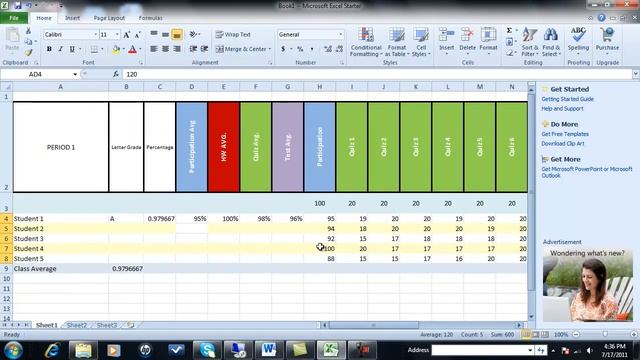Open Skype from the taskbar

pos(207,350)
